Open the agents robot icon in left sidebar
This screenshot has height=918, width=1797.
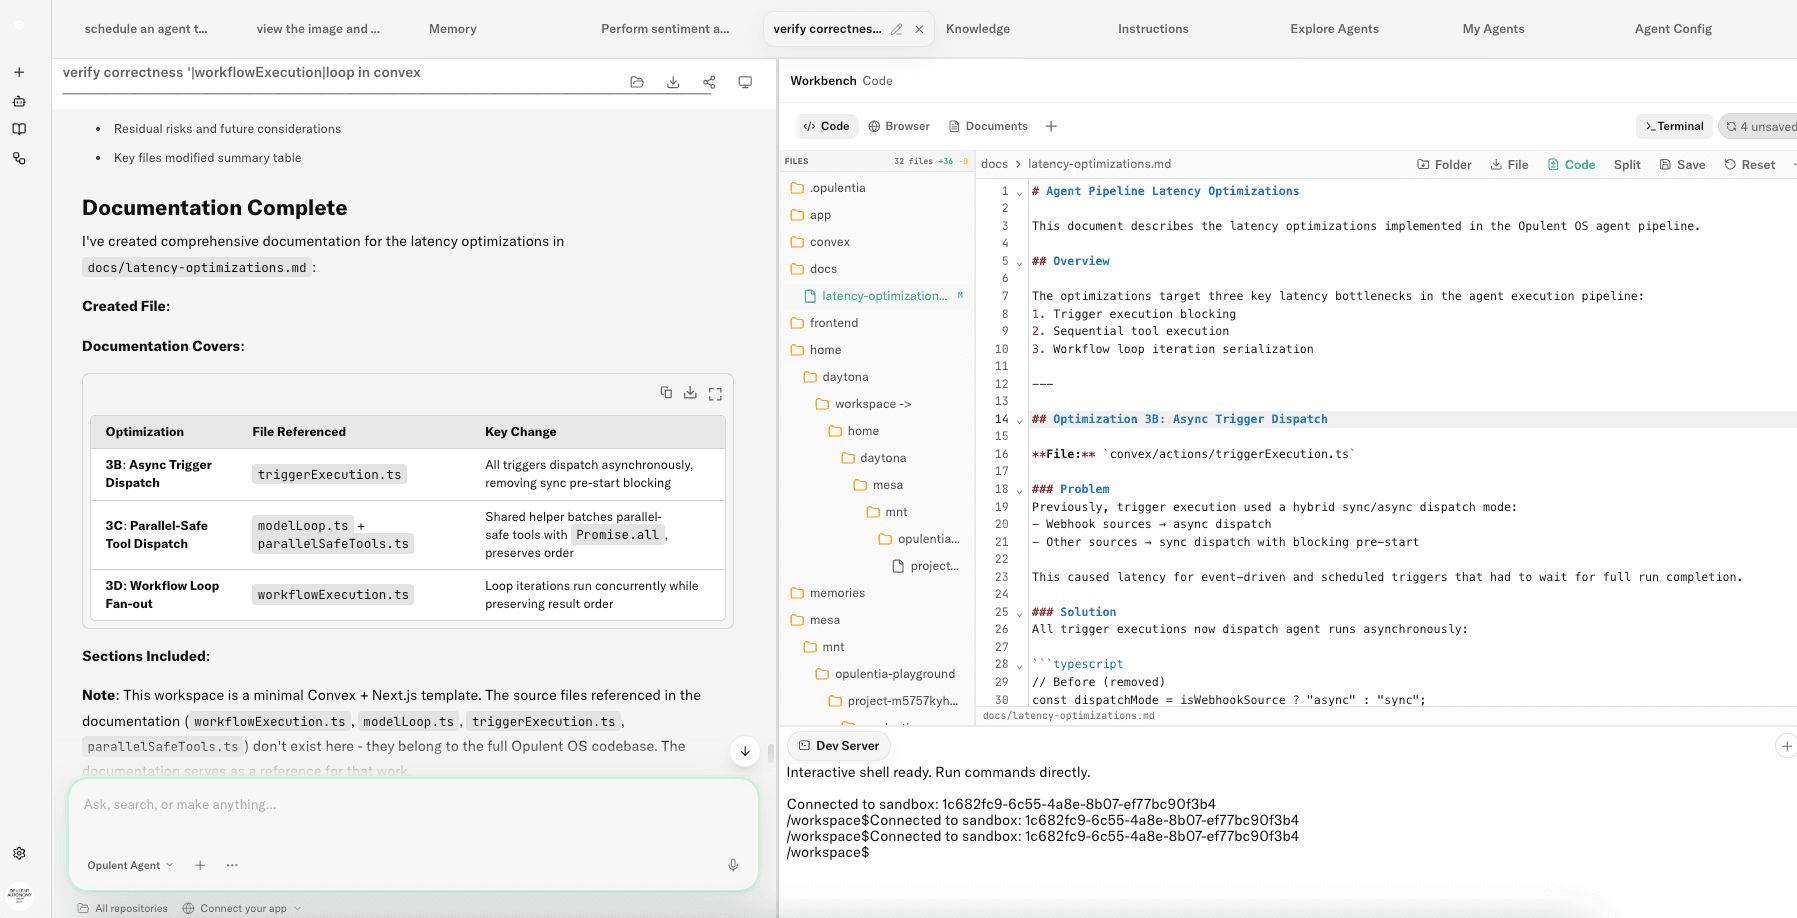19,101
